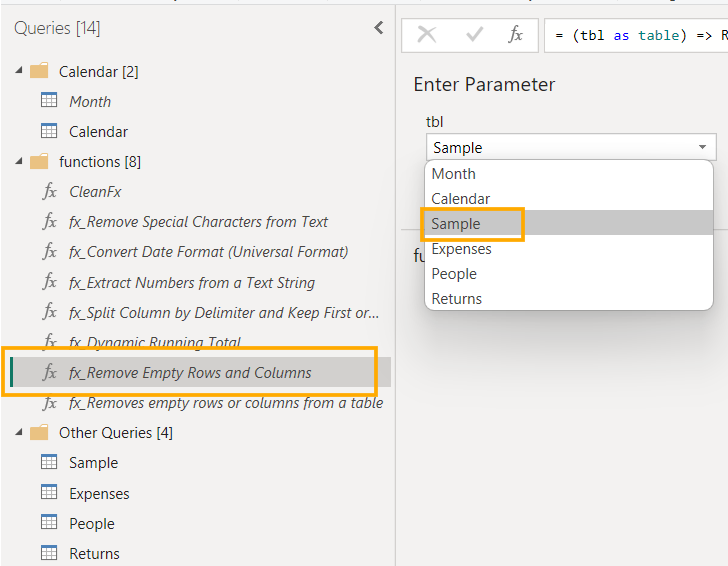Viewport: 728px width, 566px height.
Task: Open the Calendar query in the Queries pane
Action: pos(98,131)
